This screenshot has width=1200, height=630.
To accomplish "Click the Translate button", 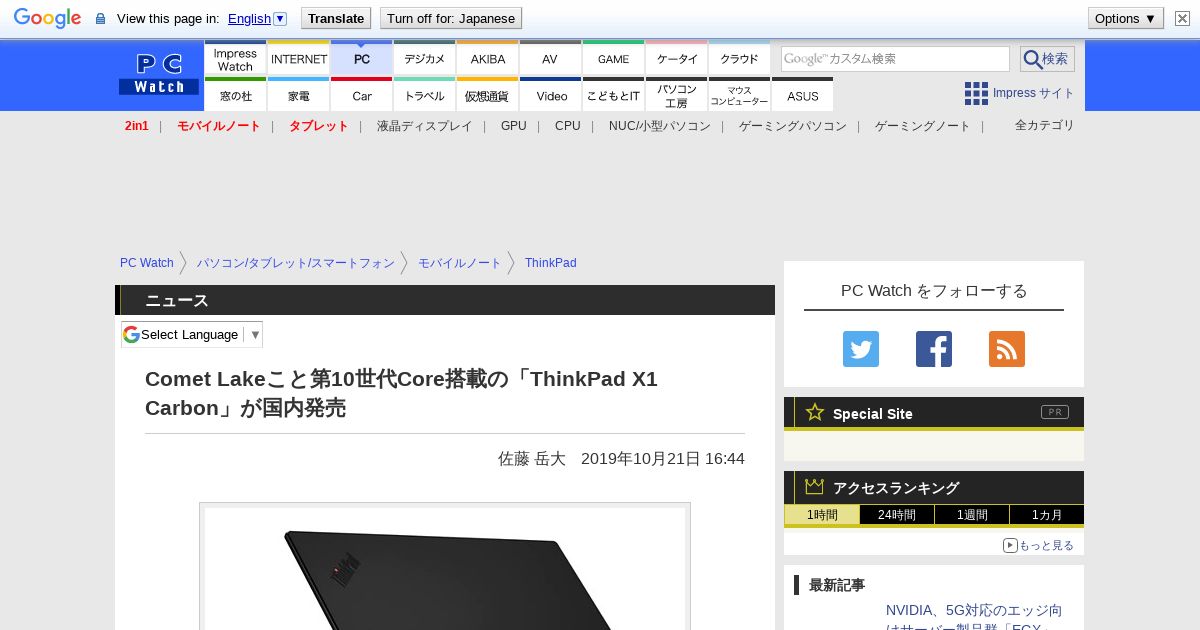I will click(x=335, y=18).
